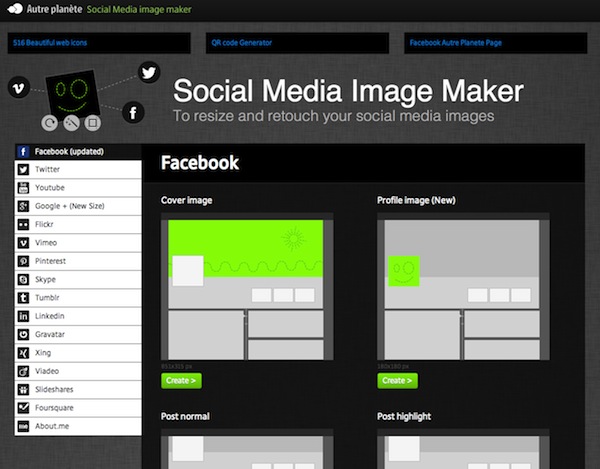
Task: Open the QR code Generator link
Action: tap(242, 43)
